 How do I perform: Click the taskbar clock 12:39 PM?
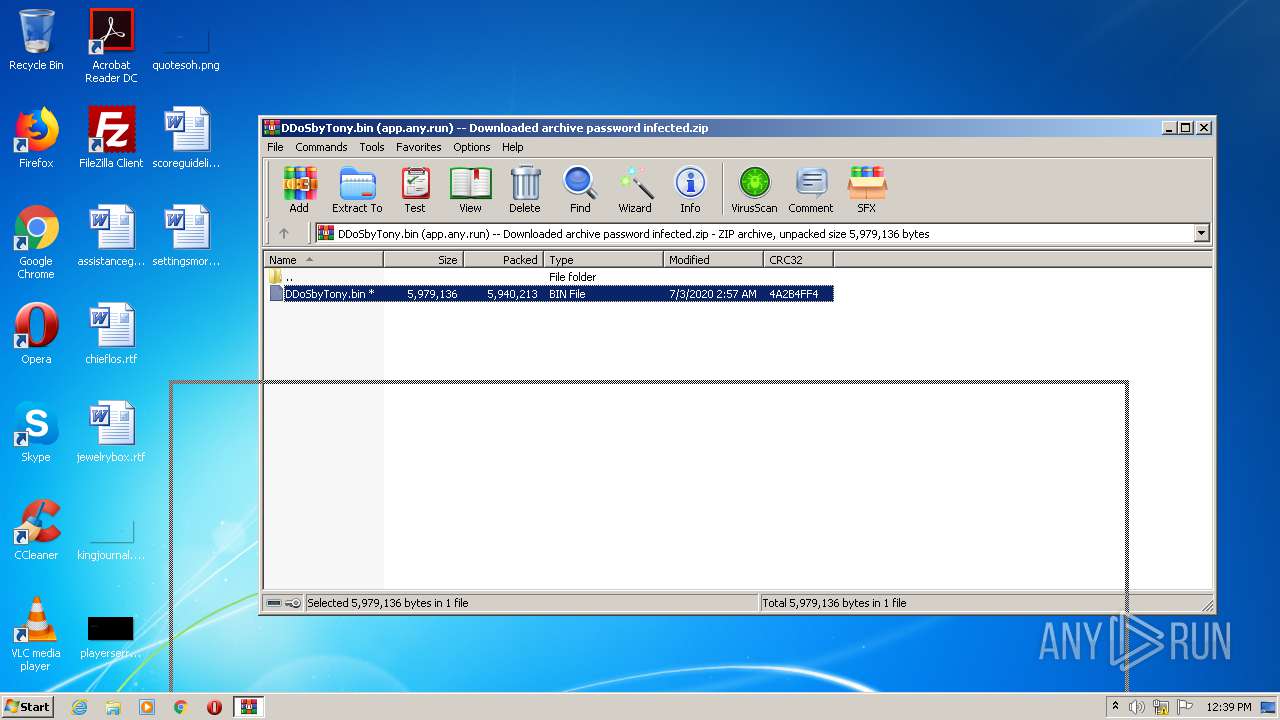pyautogui.click(x=1228, y=707)
